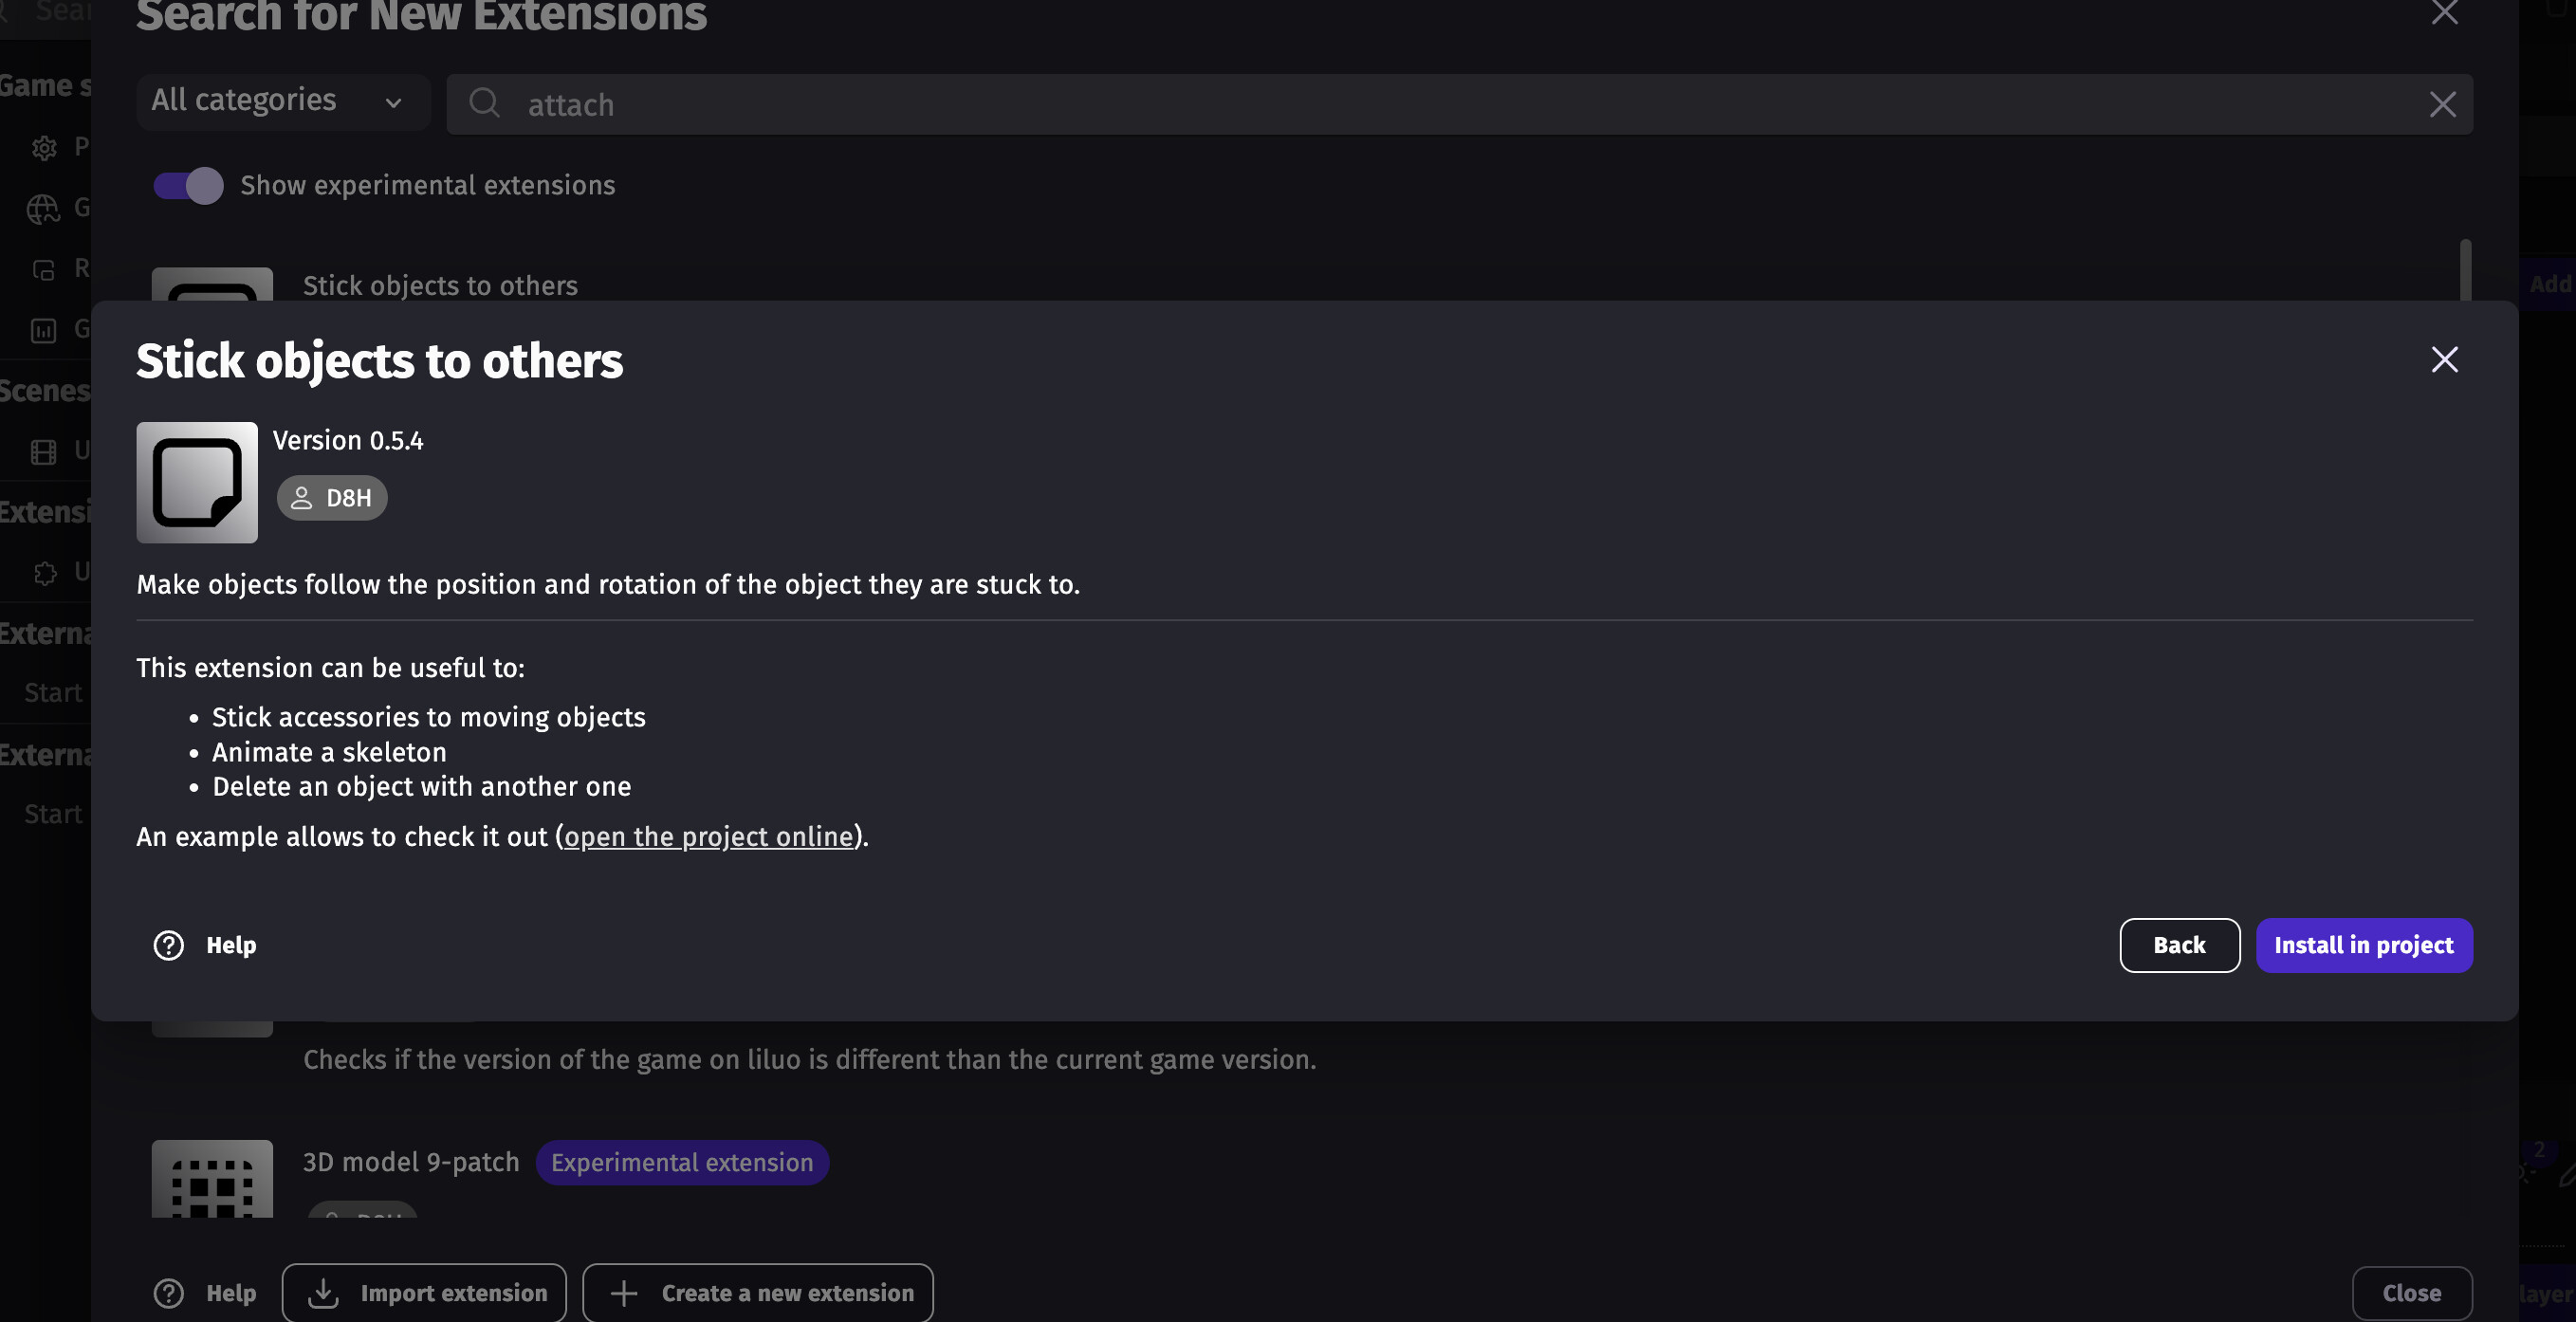Click the Back button
Image resolution: width=2576 pixels, height=1322 pixels.
point(2179,945)
